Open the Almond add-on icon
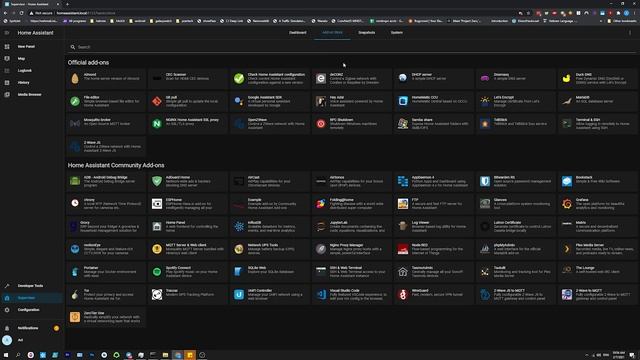640x360 pixels. point(75,78)
